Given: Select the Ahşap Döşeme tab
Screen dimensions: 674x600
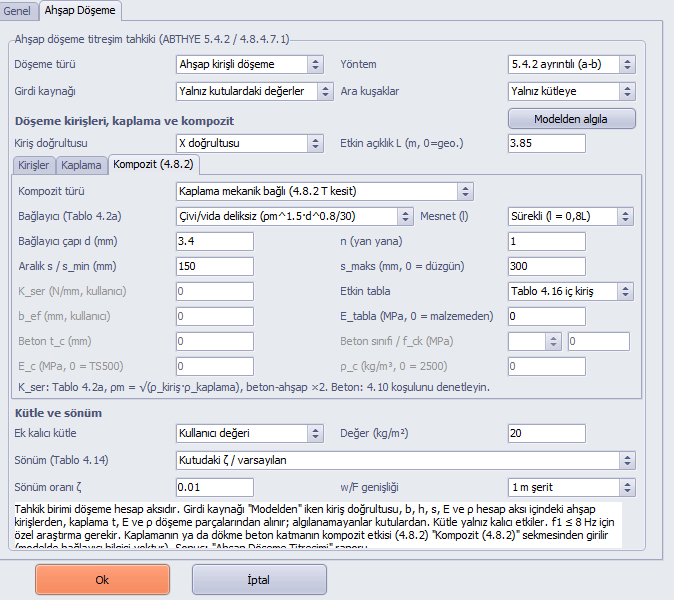Looking at the screenshot, I should click(80, 10).
